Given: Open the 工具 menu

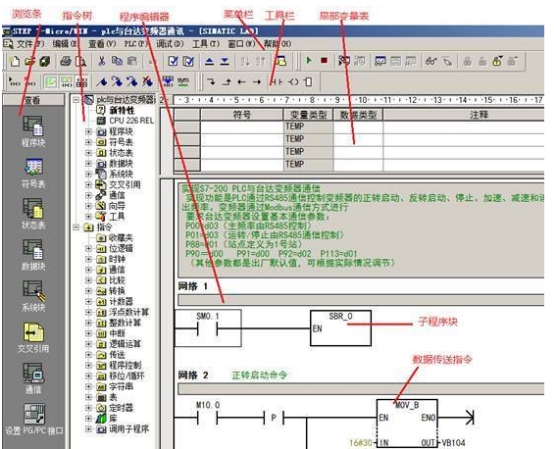Looking at the screenshot, I should 206,44.
